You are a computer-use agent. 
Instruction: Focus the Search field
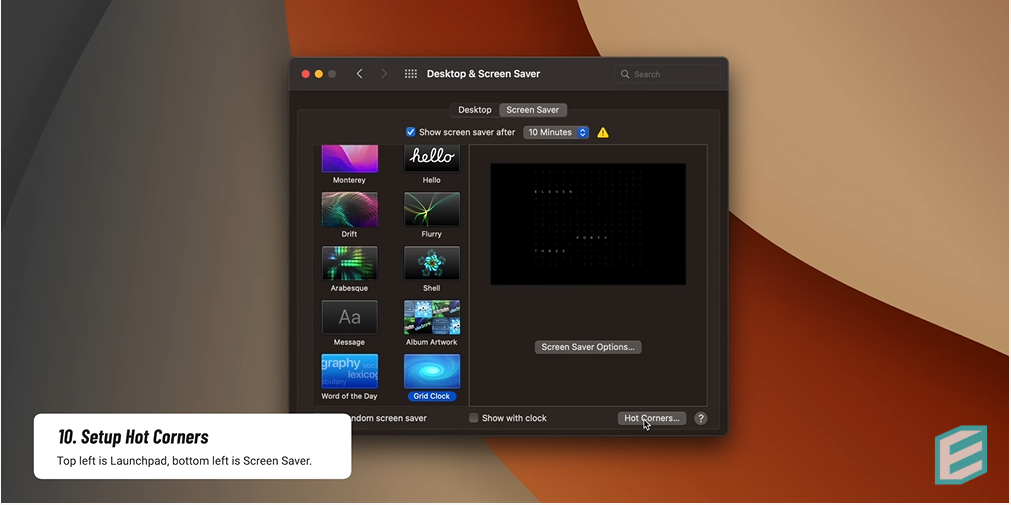click(667, 74)
